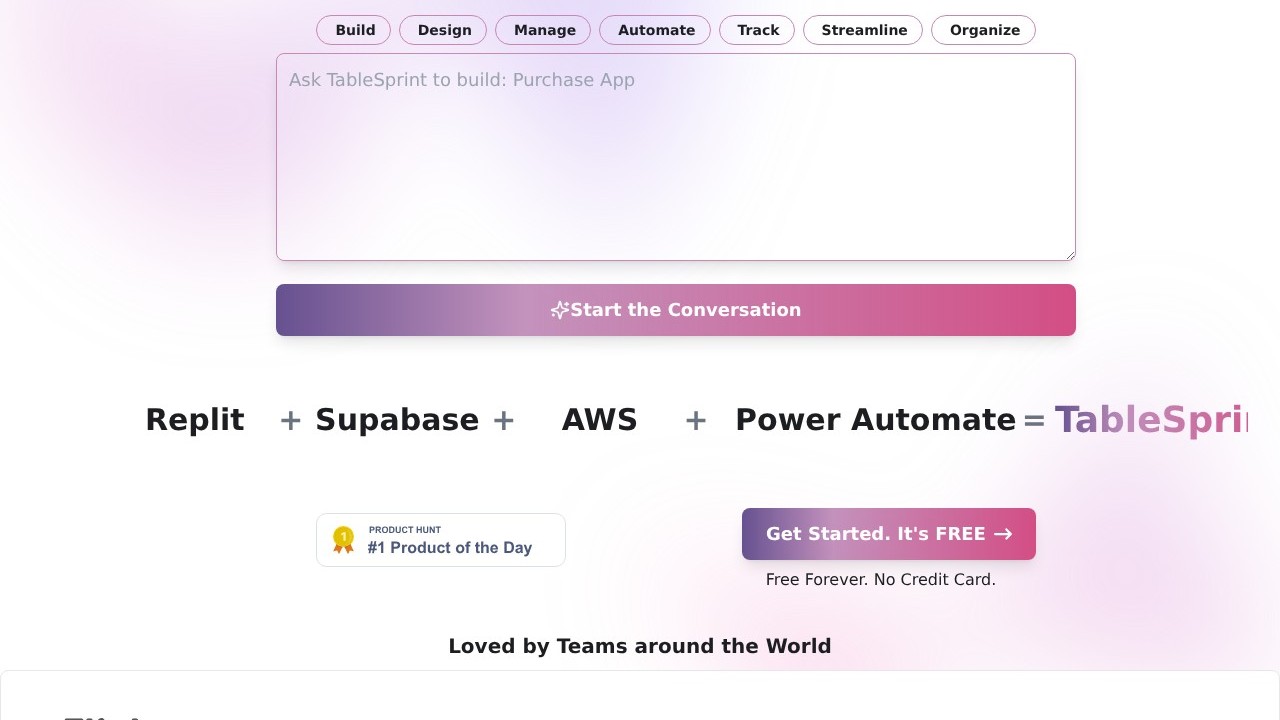
Task: Choose the Design suggestion pill
Action: [443, 30]
